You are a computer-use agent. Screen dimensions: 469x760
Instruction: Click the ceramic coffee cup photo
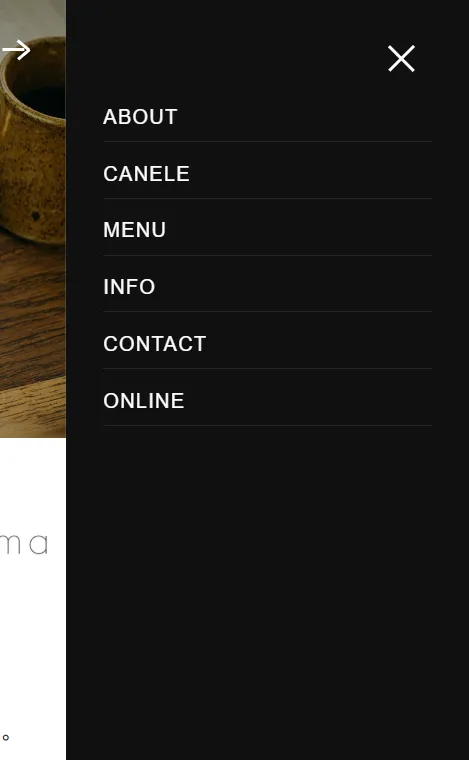(x=32, y=141)
